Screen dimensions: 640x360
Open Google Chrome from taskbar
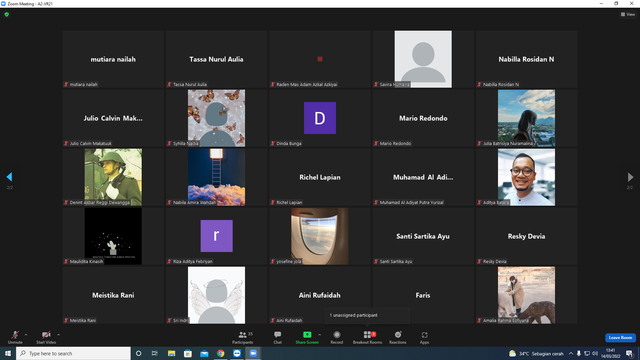(x=220, y=353)
